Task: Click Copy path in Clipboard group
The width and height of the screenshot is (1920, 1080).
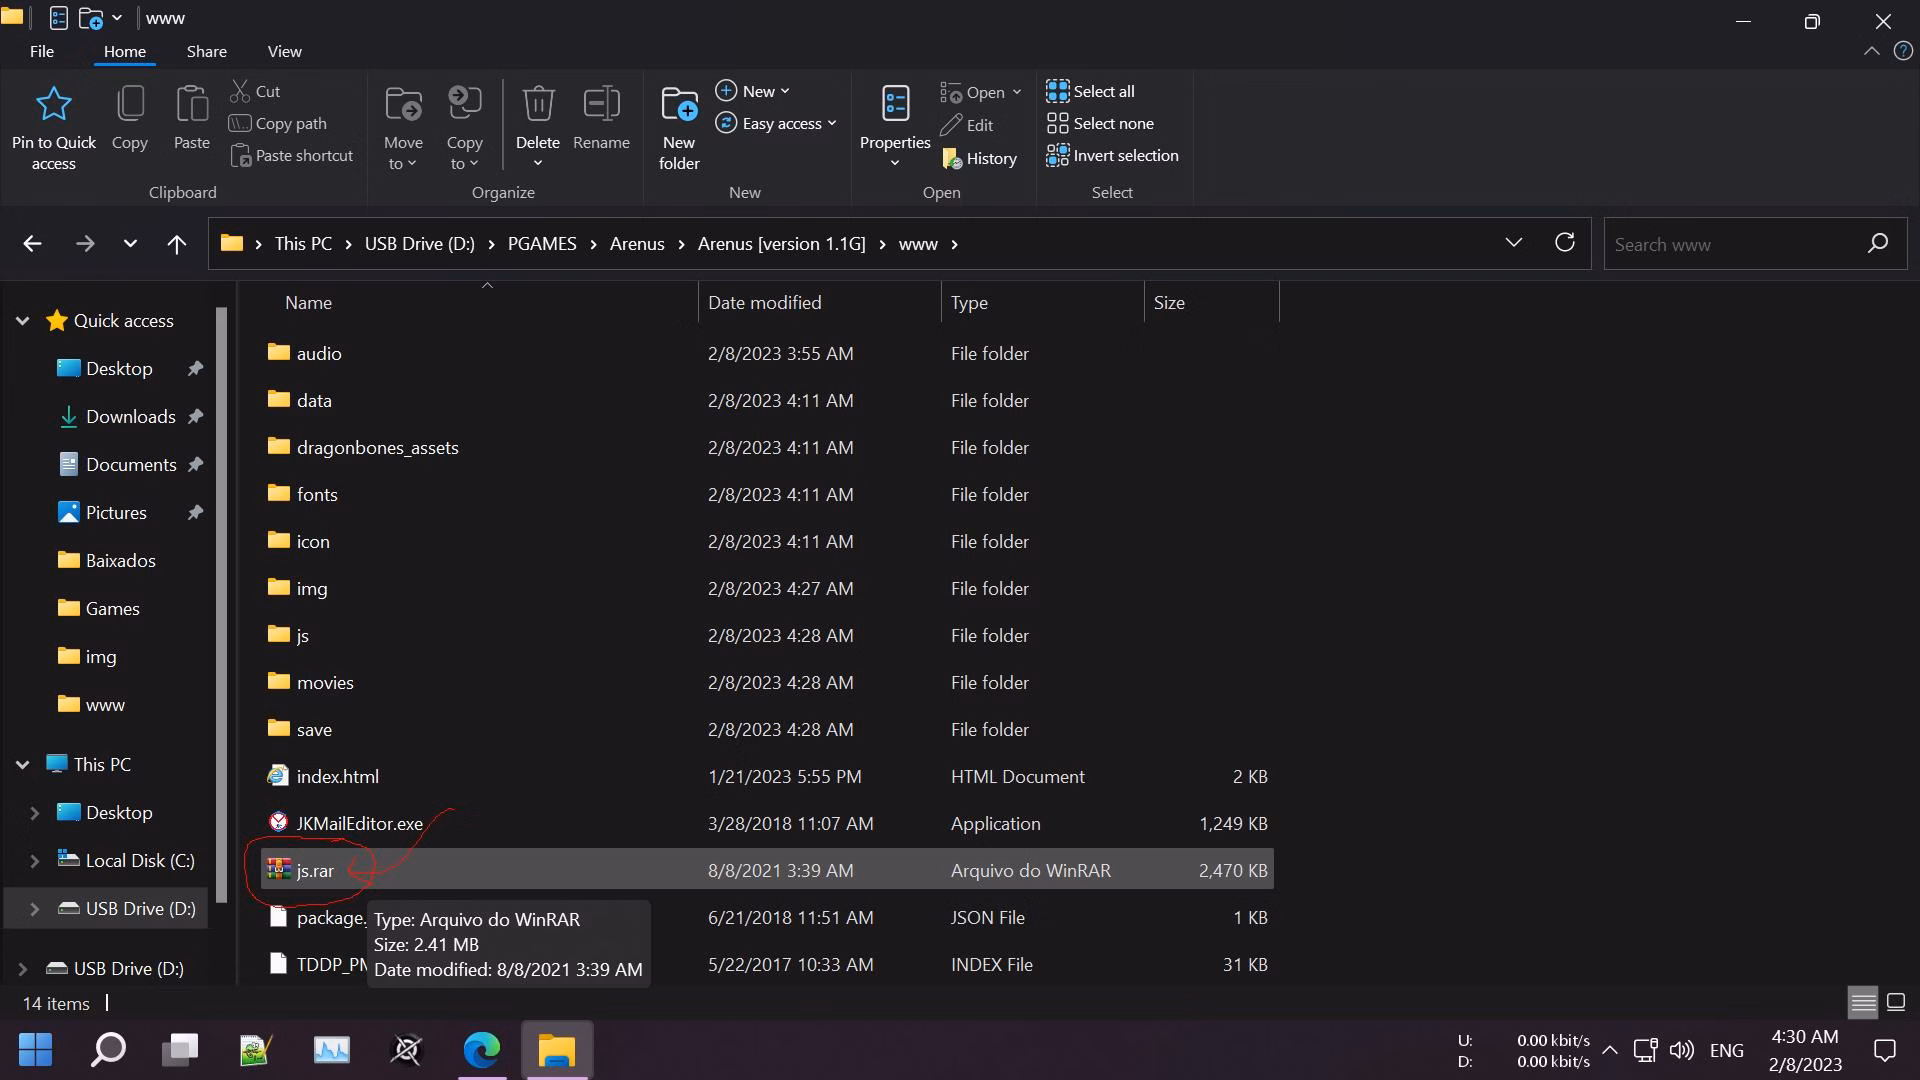Action: click(x=279, y=123)
